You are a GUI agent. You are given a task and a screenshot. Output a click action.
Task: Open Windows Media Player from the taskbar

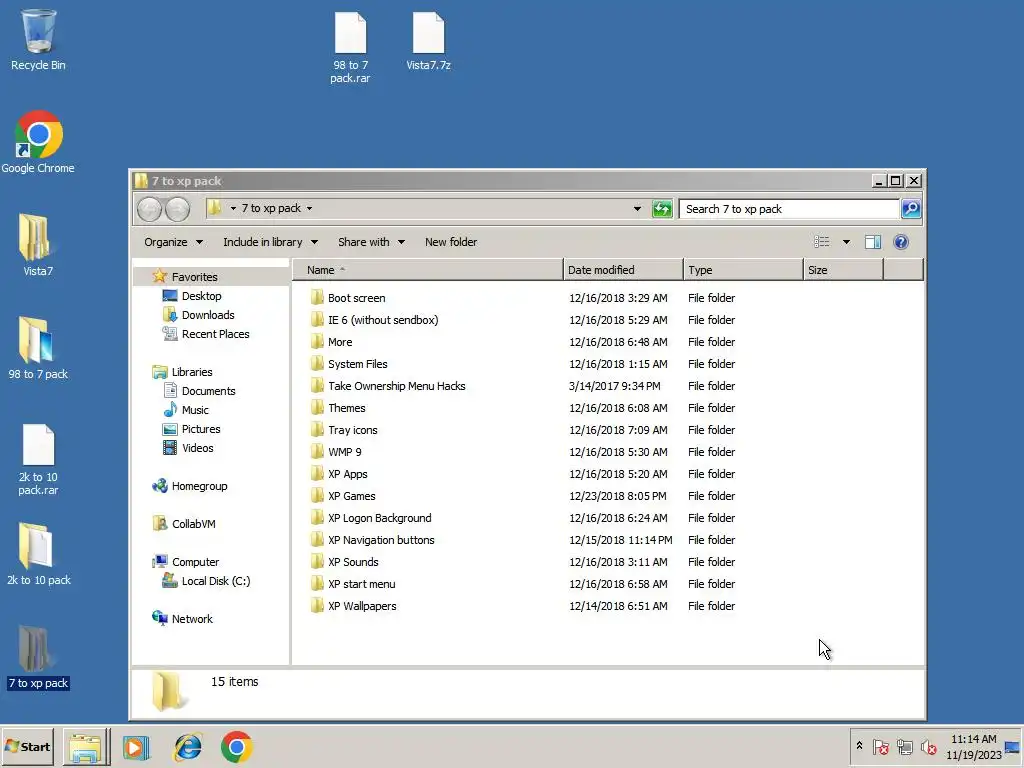pyautogui.click(x=136, y=747)
